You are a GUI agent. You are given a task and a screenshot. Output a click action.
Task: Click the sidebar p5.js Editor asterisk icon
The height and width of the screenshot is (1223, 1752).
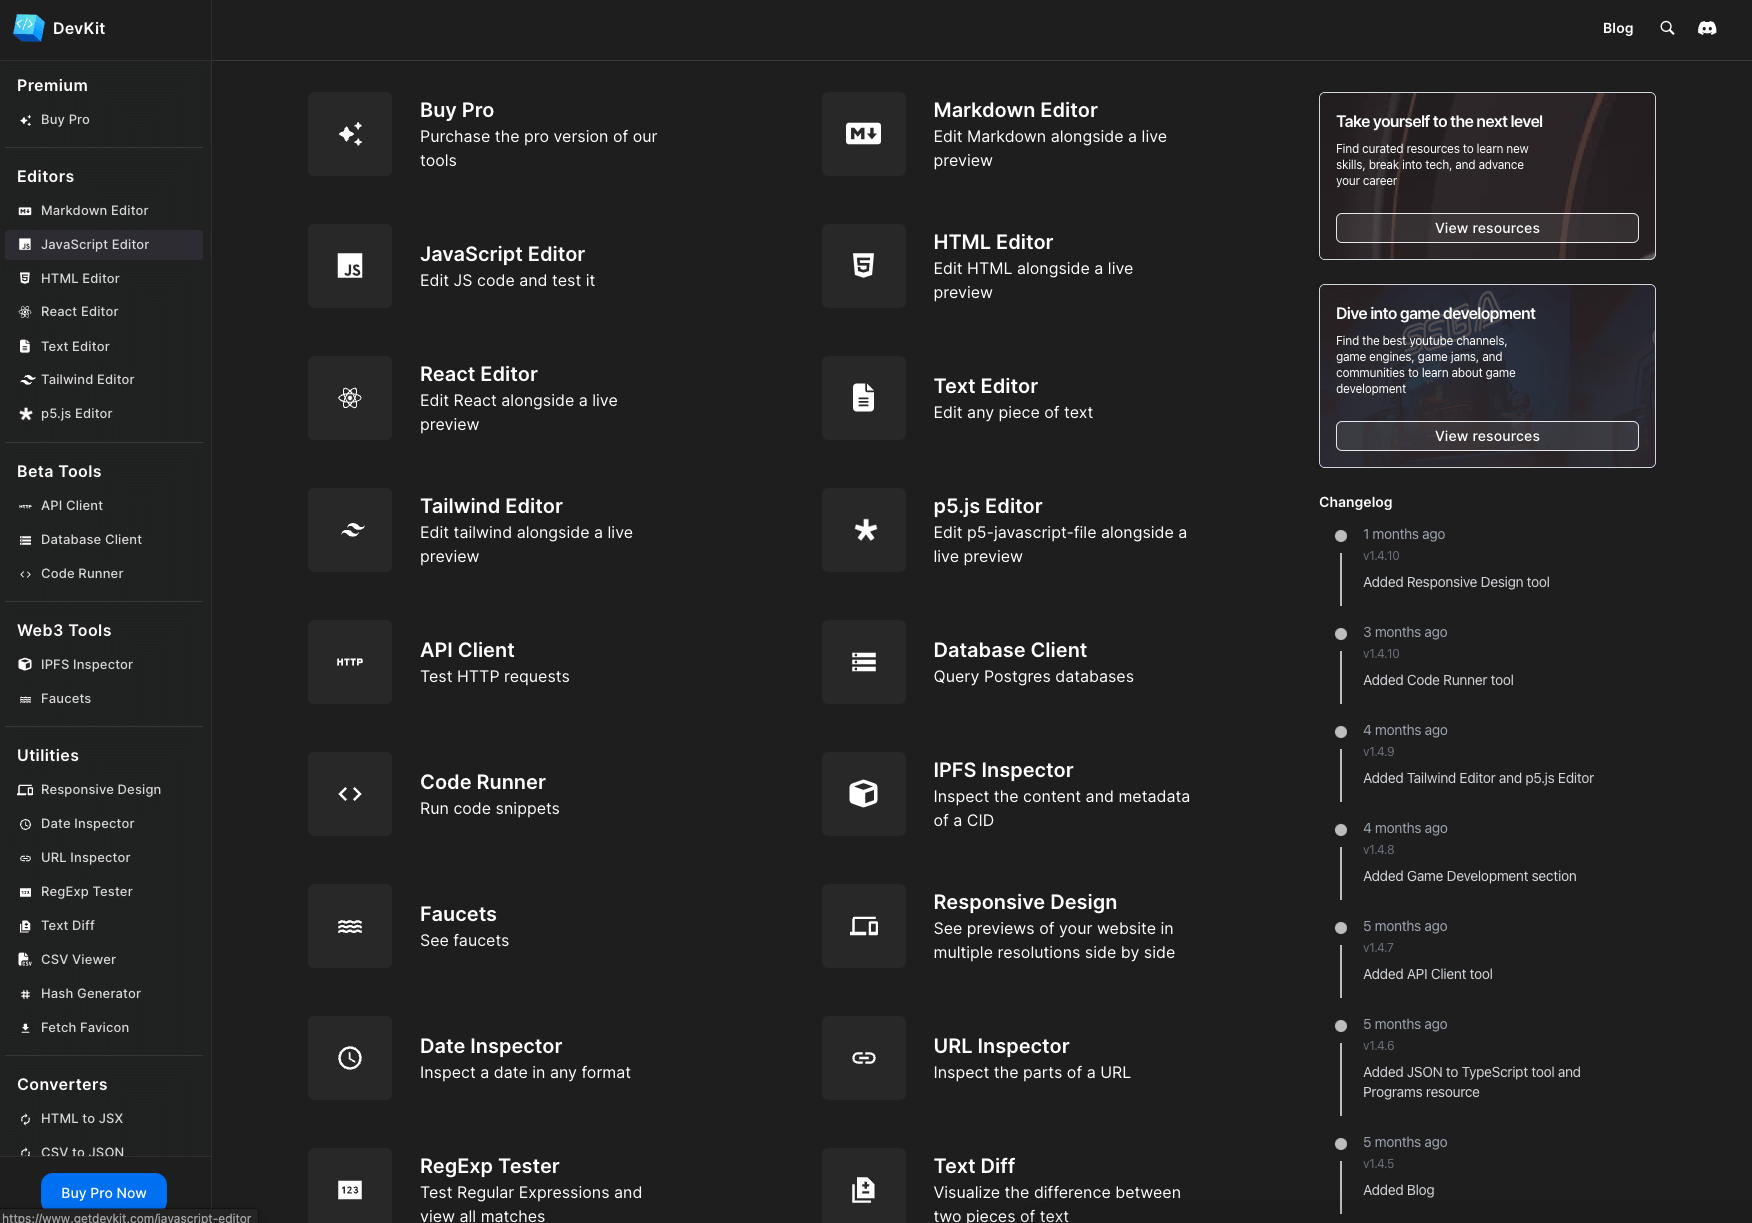tap(26, 414)
